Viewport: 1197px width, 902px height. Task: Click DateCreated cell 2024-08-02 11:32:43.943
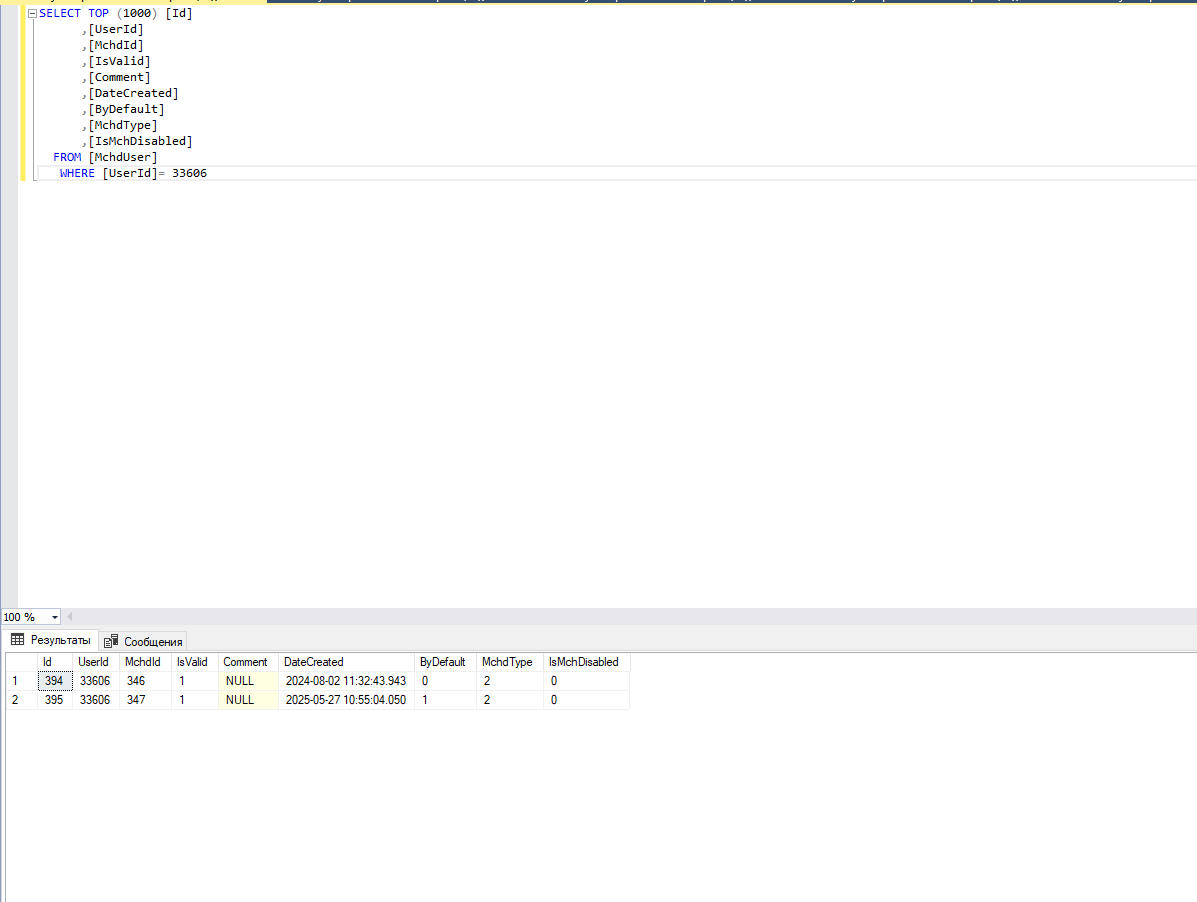point(347,681)
